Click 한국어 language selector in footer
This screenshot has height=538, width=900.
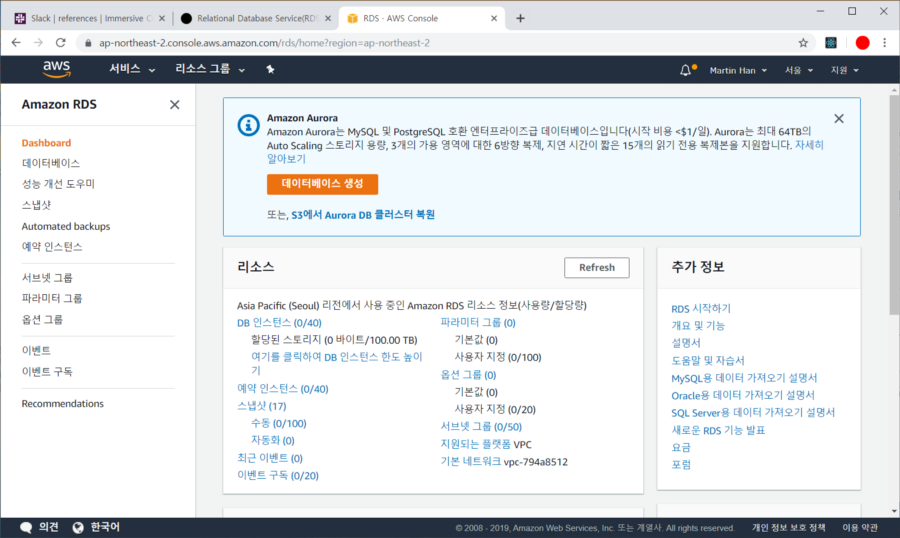(x=105, y=527)
